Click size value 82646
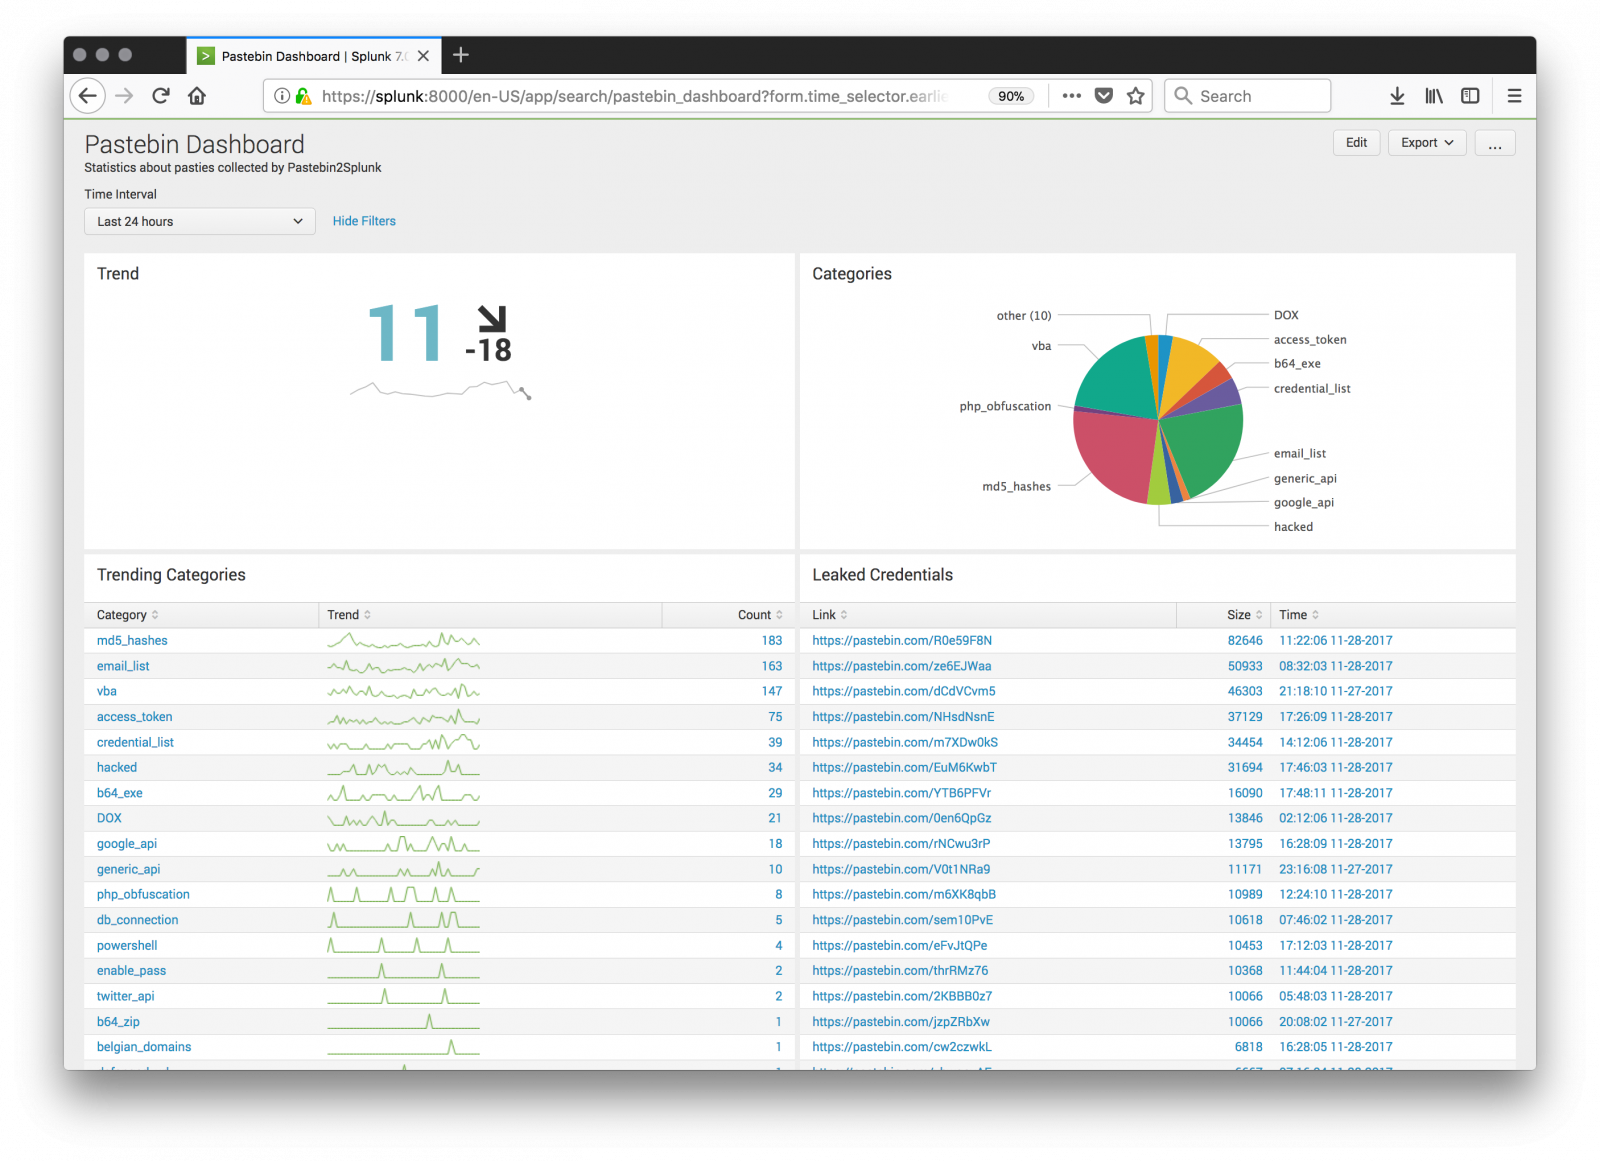1600x1161 pixels. pyautogui.click(x=1245, y=641)
